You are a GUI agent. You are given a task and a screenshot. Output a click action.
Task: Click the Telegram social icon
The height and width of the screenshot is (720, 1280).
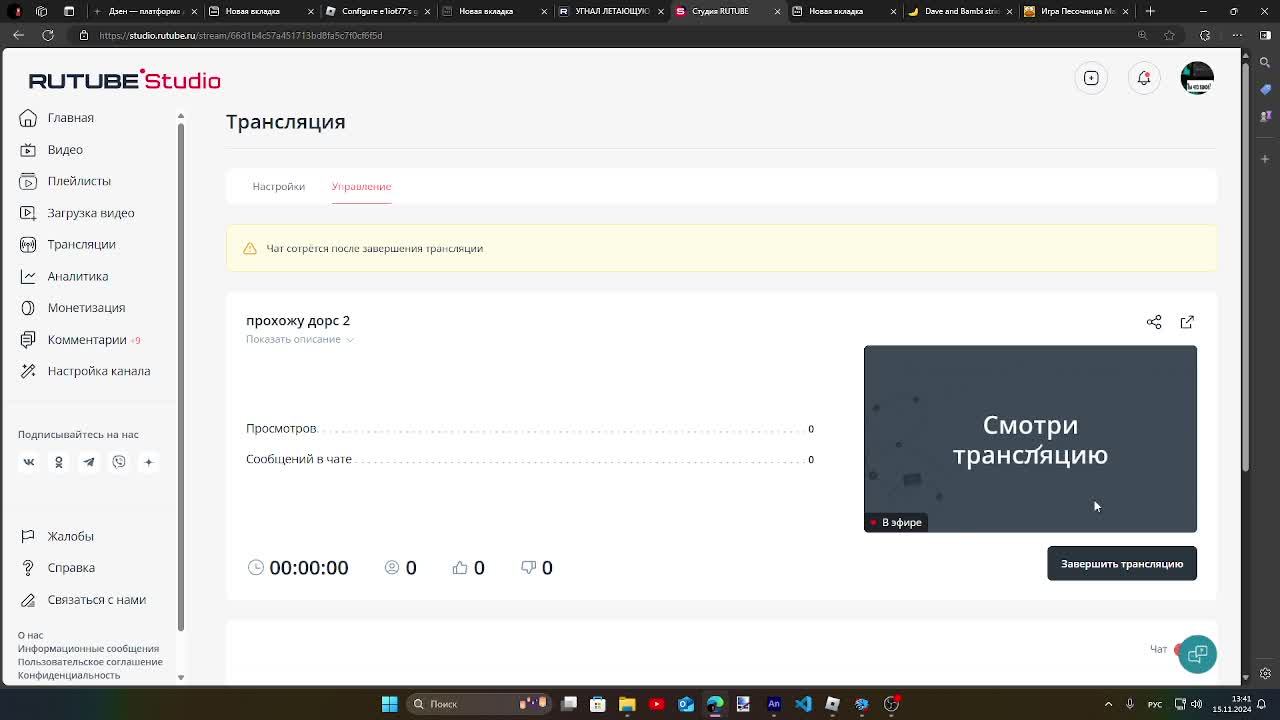coord(89,462)
